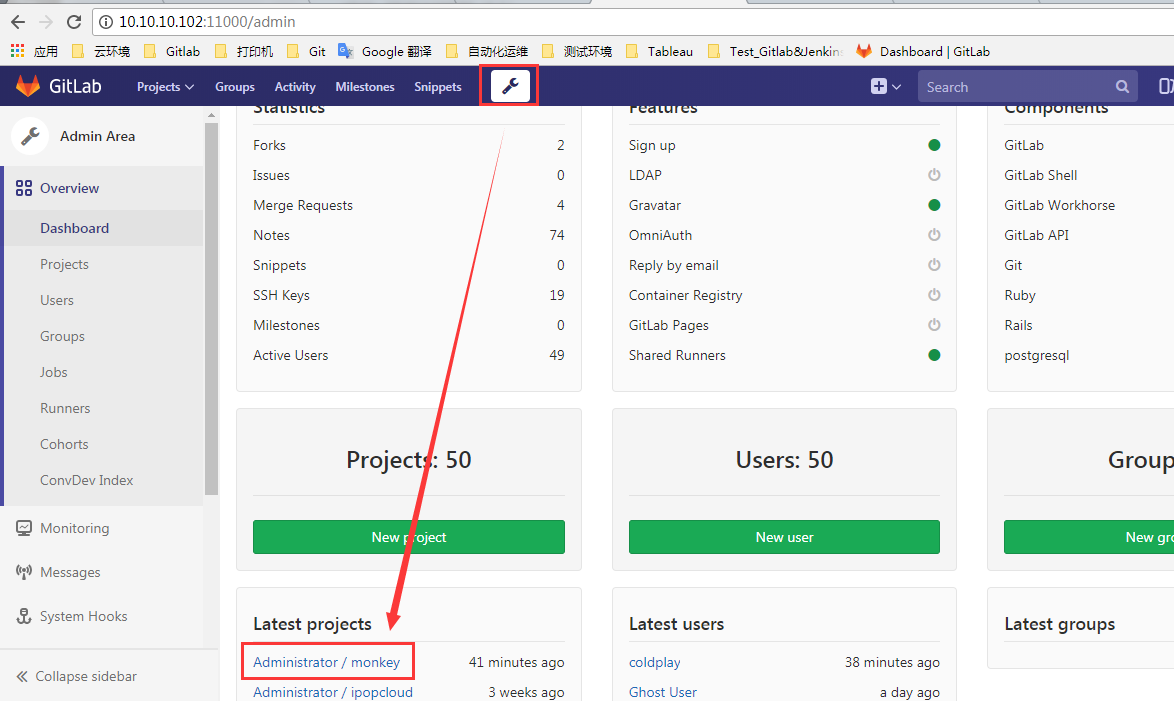Screen dimensions: 1174x701
Task: Click the Projects: 50 heading
Action: point(409,459)
